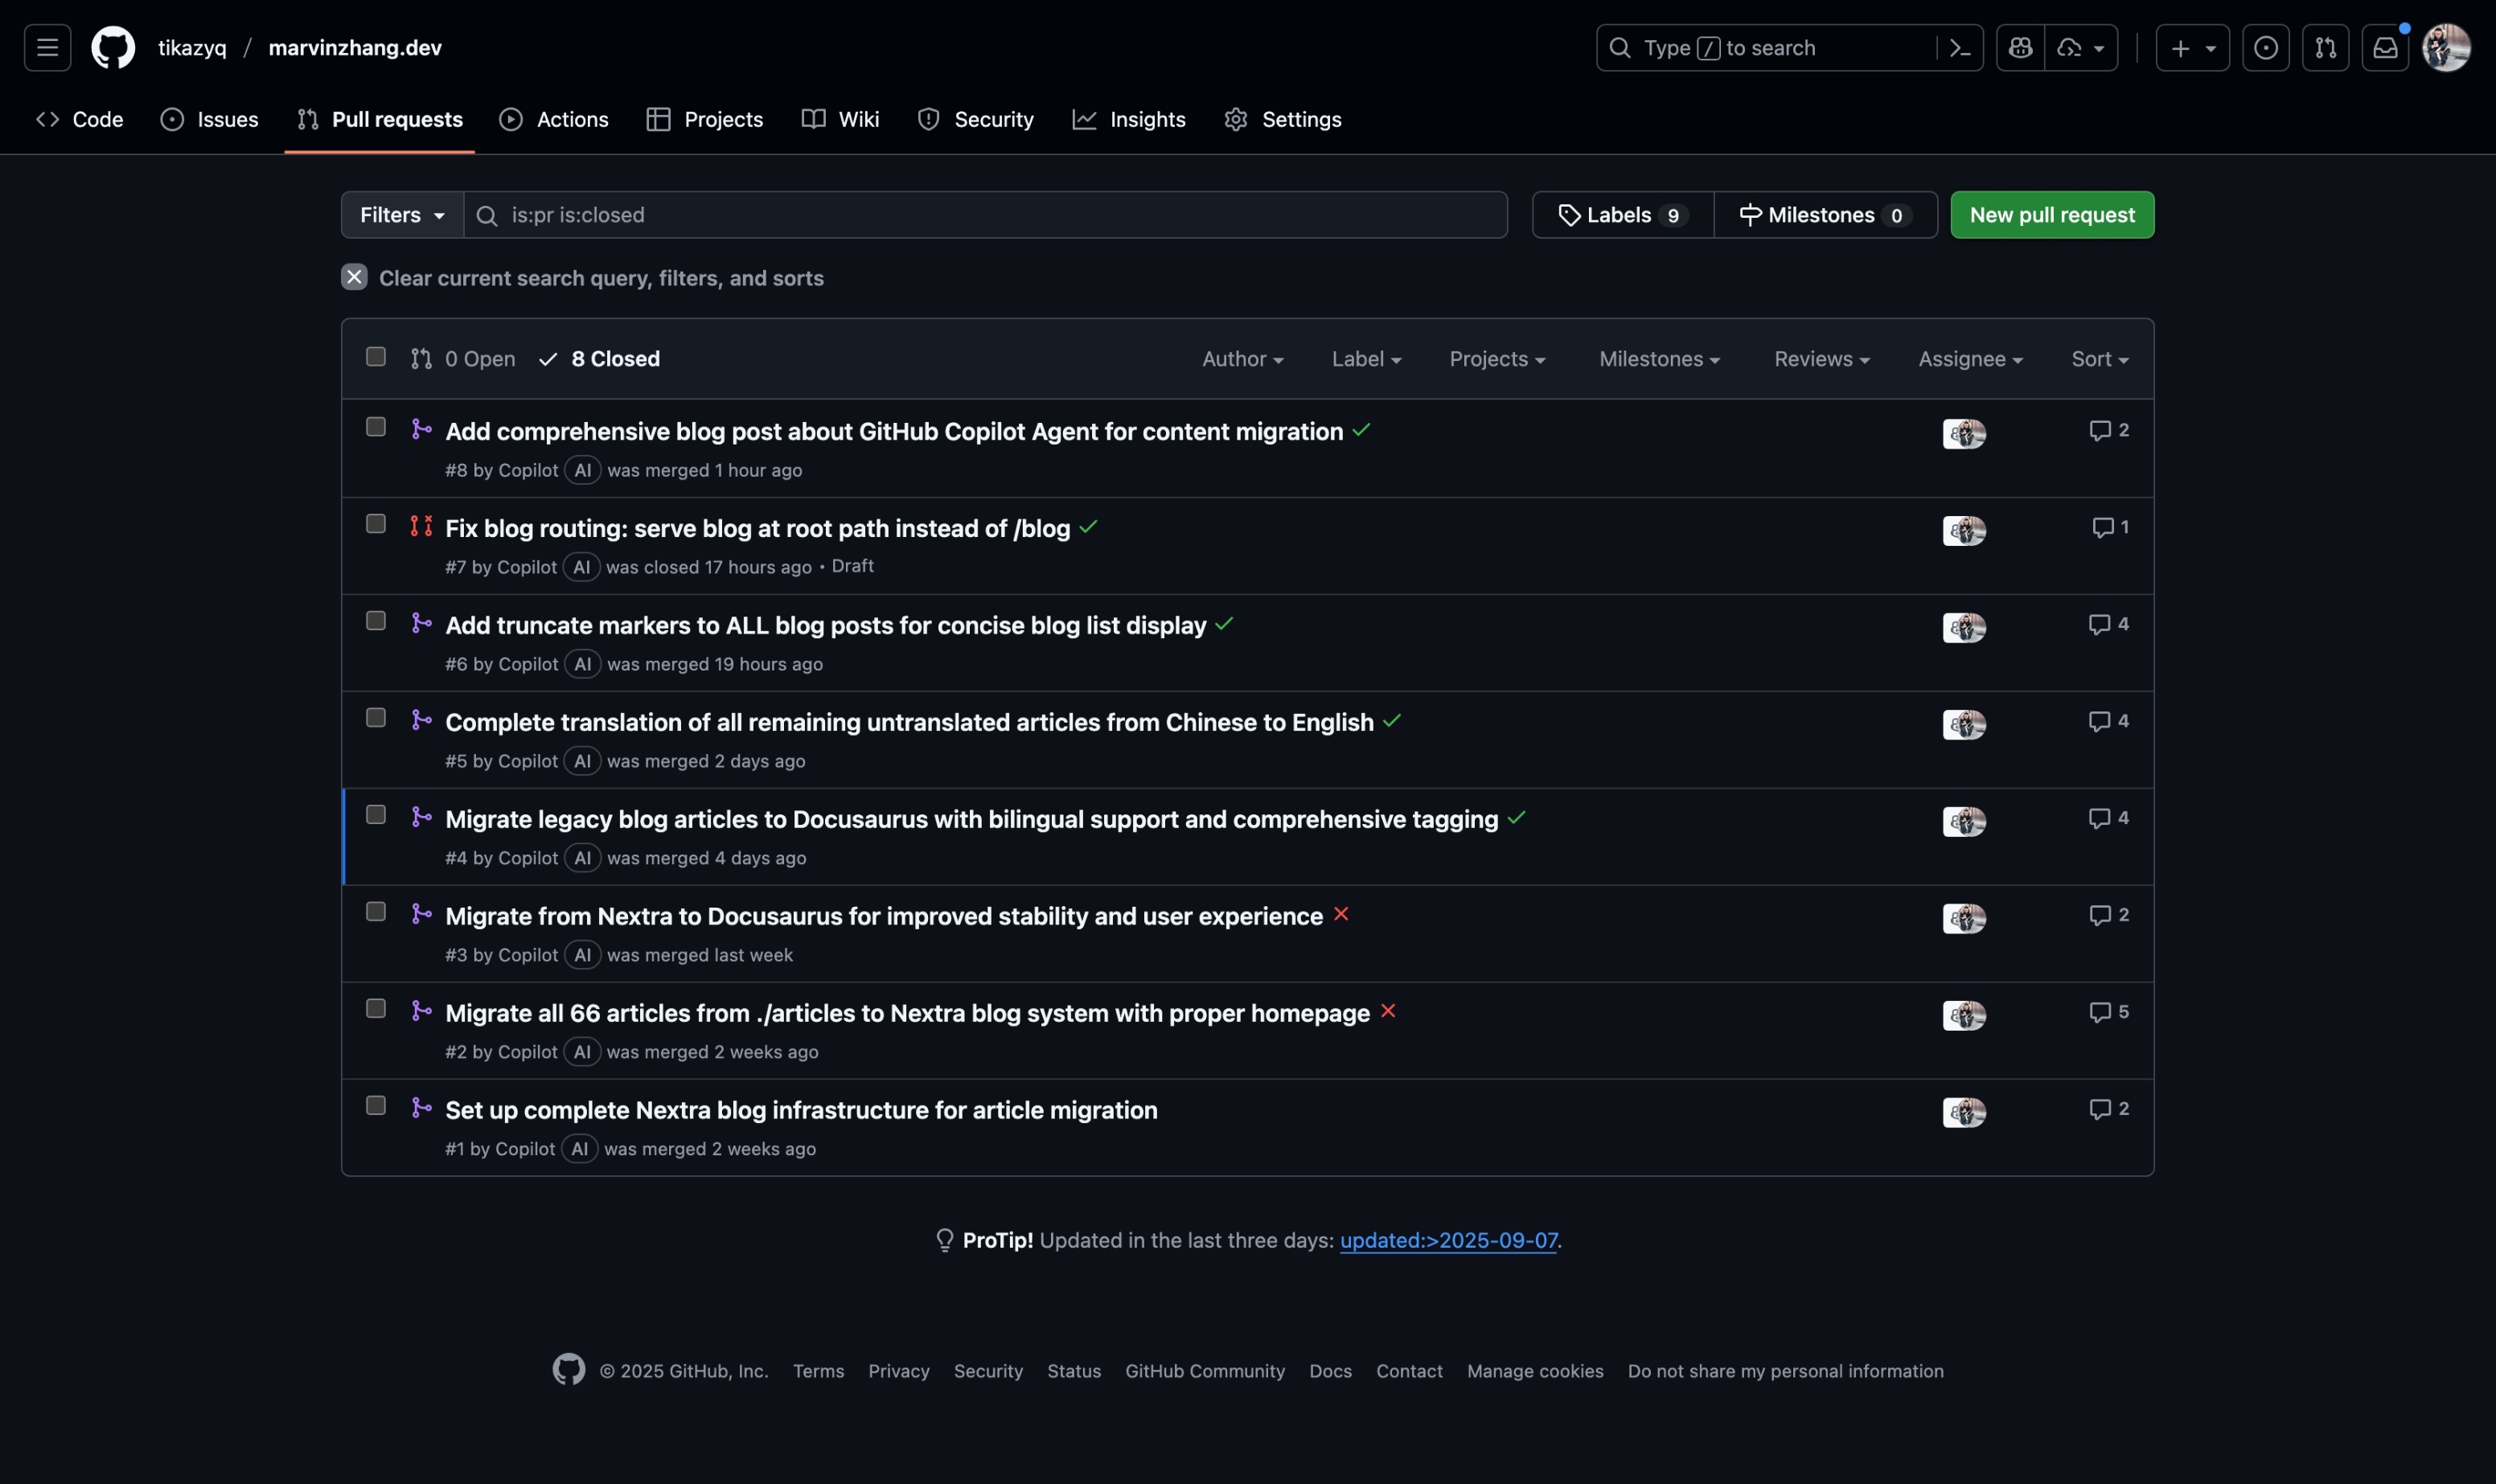This screenshot has height=1484, width=2496.
Task: Select checkbox for PR #8 Copilot Agent blog post
Action: [376, 427]
